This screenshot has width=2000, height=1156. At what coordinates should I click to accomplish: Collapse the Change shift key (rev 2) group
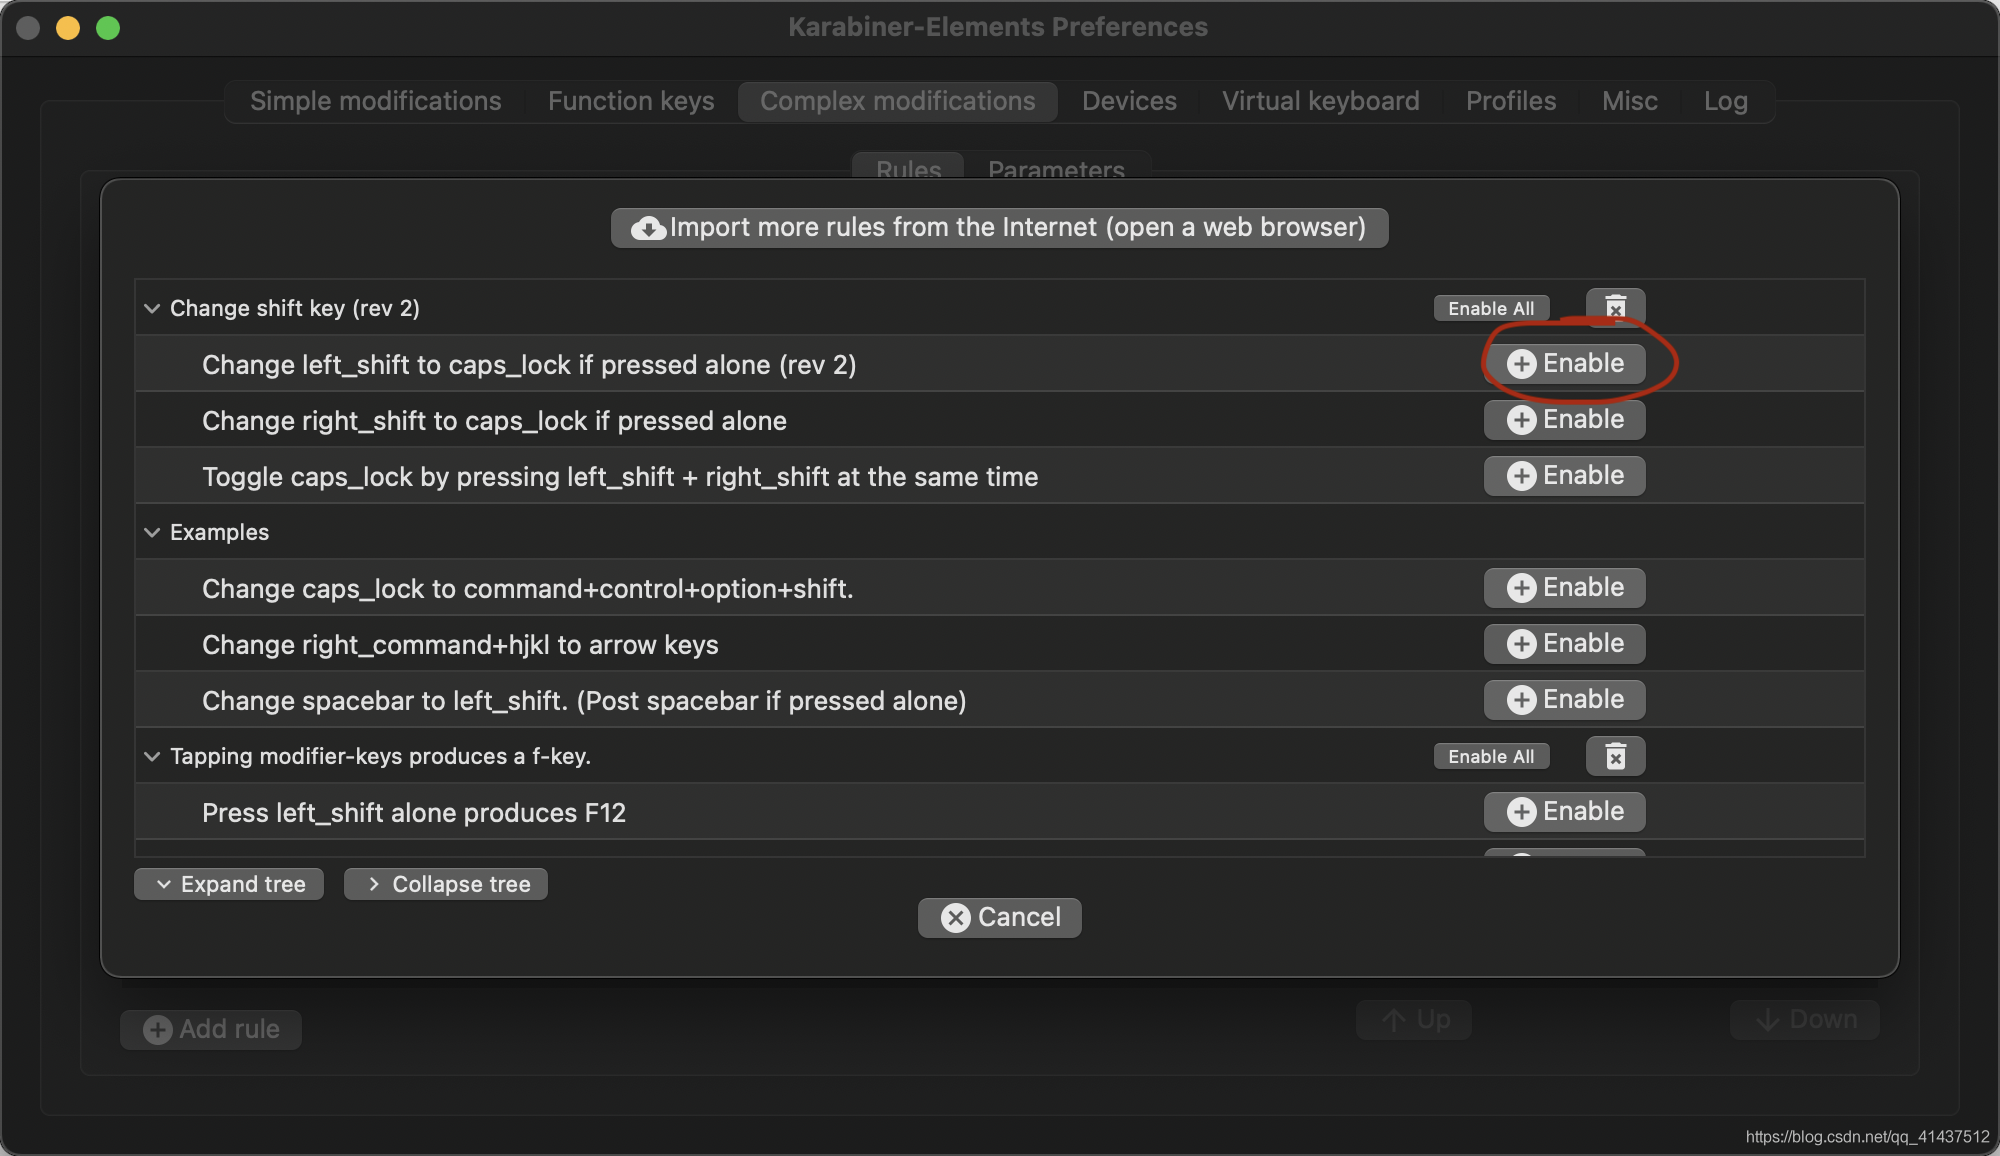(152, 308)
